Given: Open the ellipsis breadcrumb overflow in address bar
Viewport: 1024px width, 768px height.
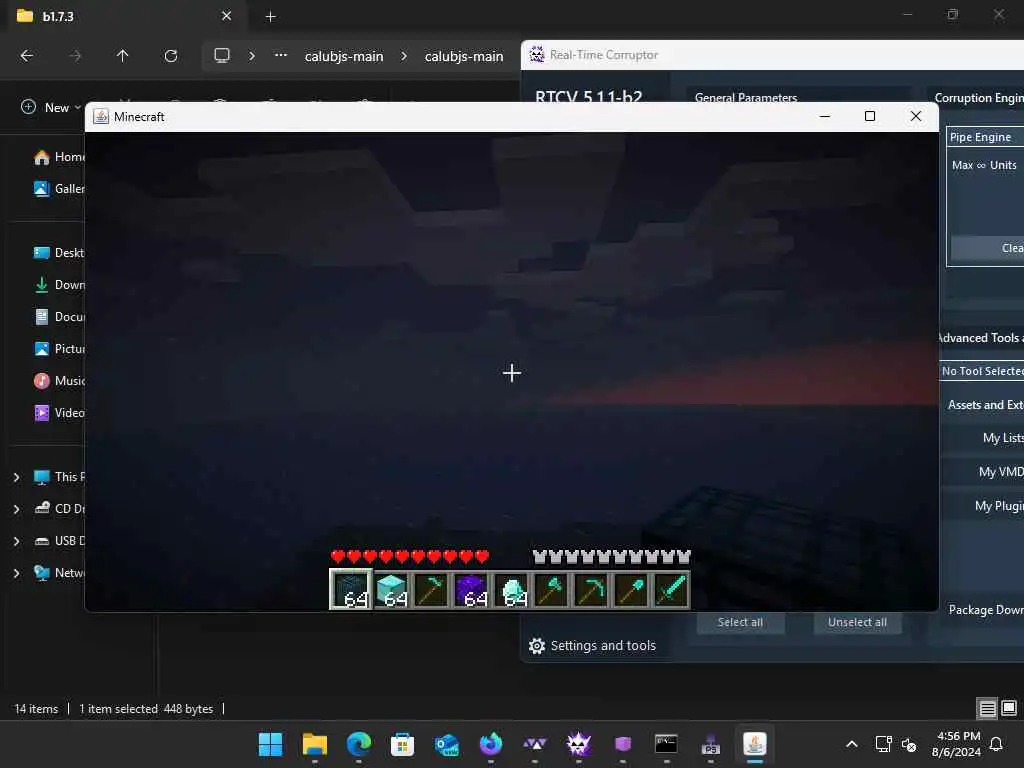Looking at the screenshot, I should click(x=281, y=56).
